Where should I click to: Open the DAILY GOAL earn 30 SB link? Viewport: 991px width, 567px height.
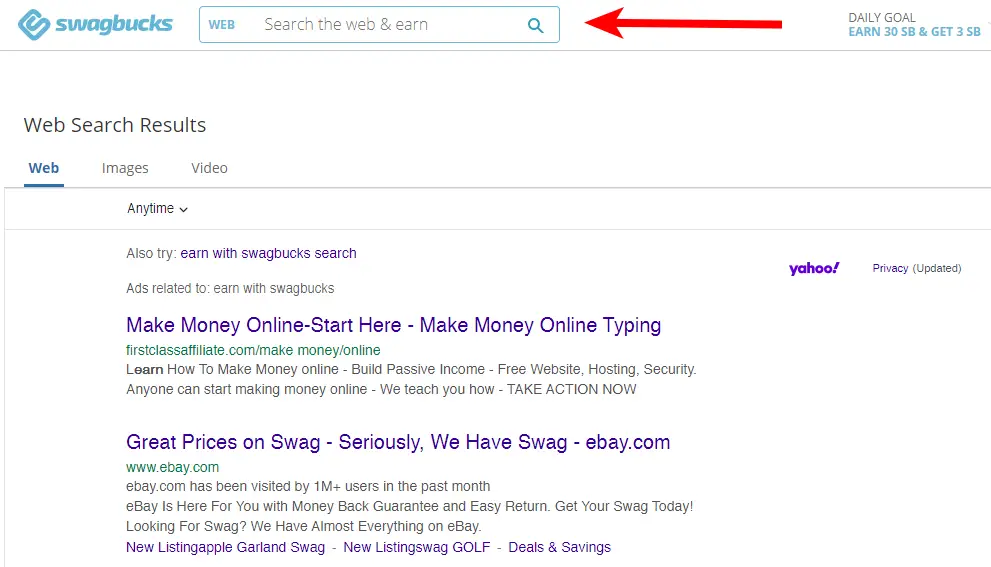914,25
